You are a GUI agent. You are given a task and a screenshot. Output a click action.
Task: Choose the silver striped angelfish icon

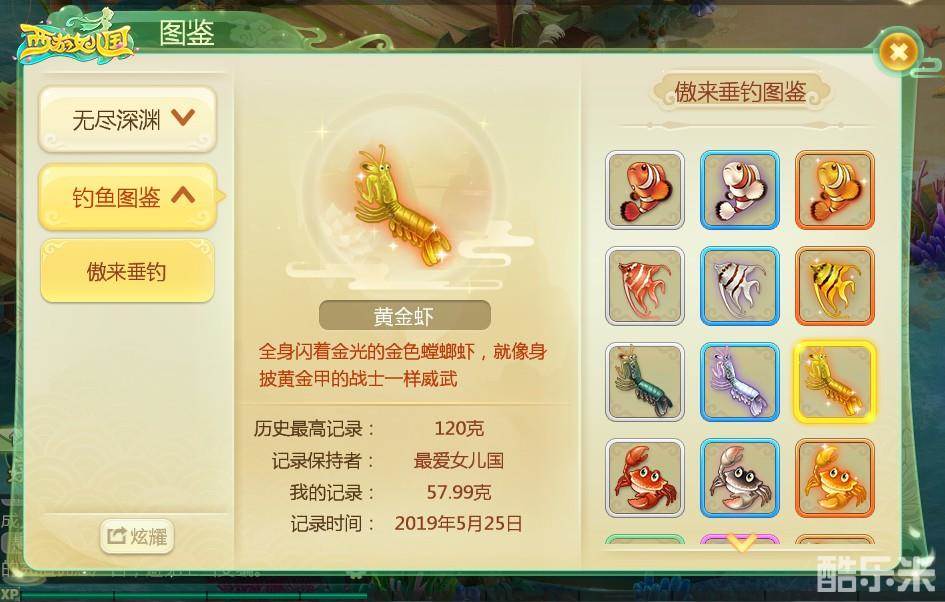point(739,286)
